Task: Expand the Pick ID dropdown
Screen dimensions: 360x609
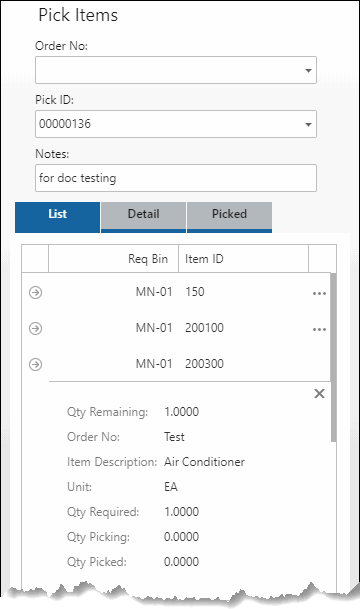Action: click(x=308, y=125)
